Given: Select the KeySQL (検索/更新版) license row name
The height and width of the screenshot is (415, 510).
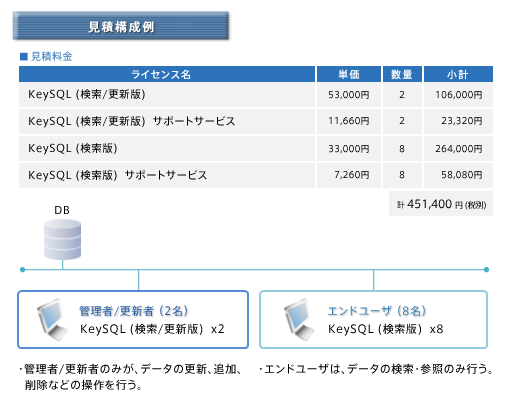Looking at the screenshot, I should point(87,94).
